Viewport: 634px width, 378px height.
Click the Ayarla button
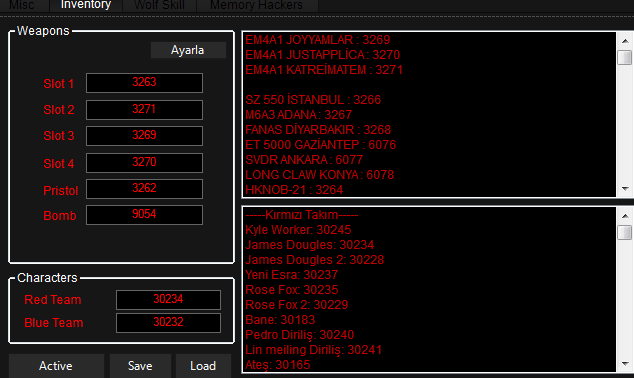[x=188, y=50]
